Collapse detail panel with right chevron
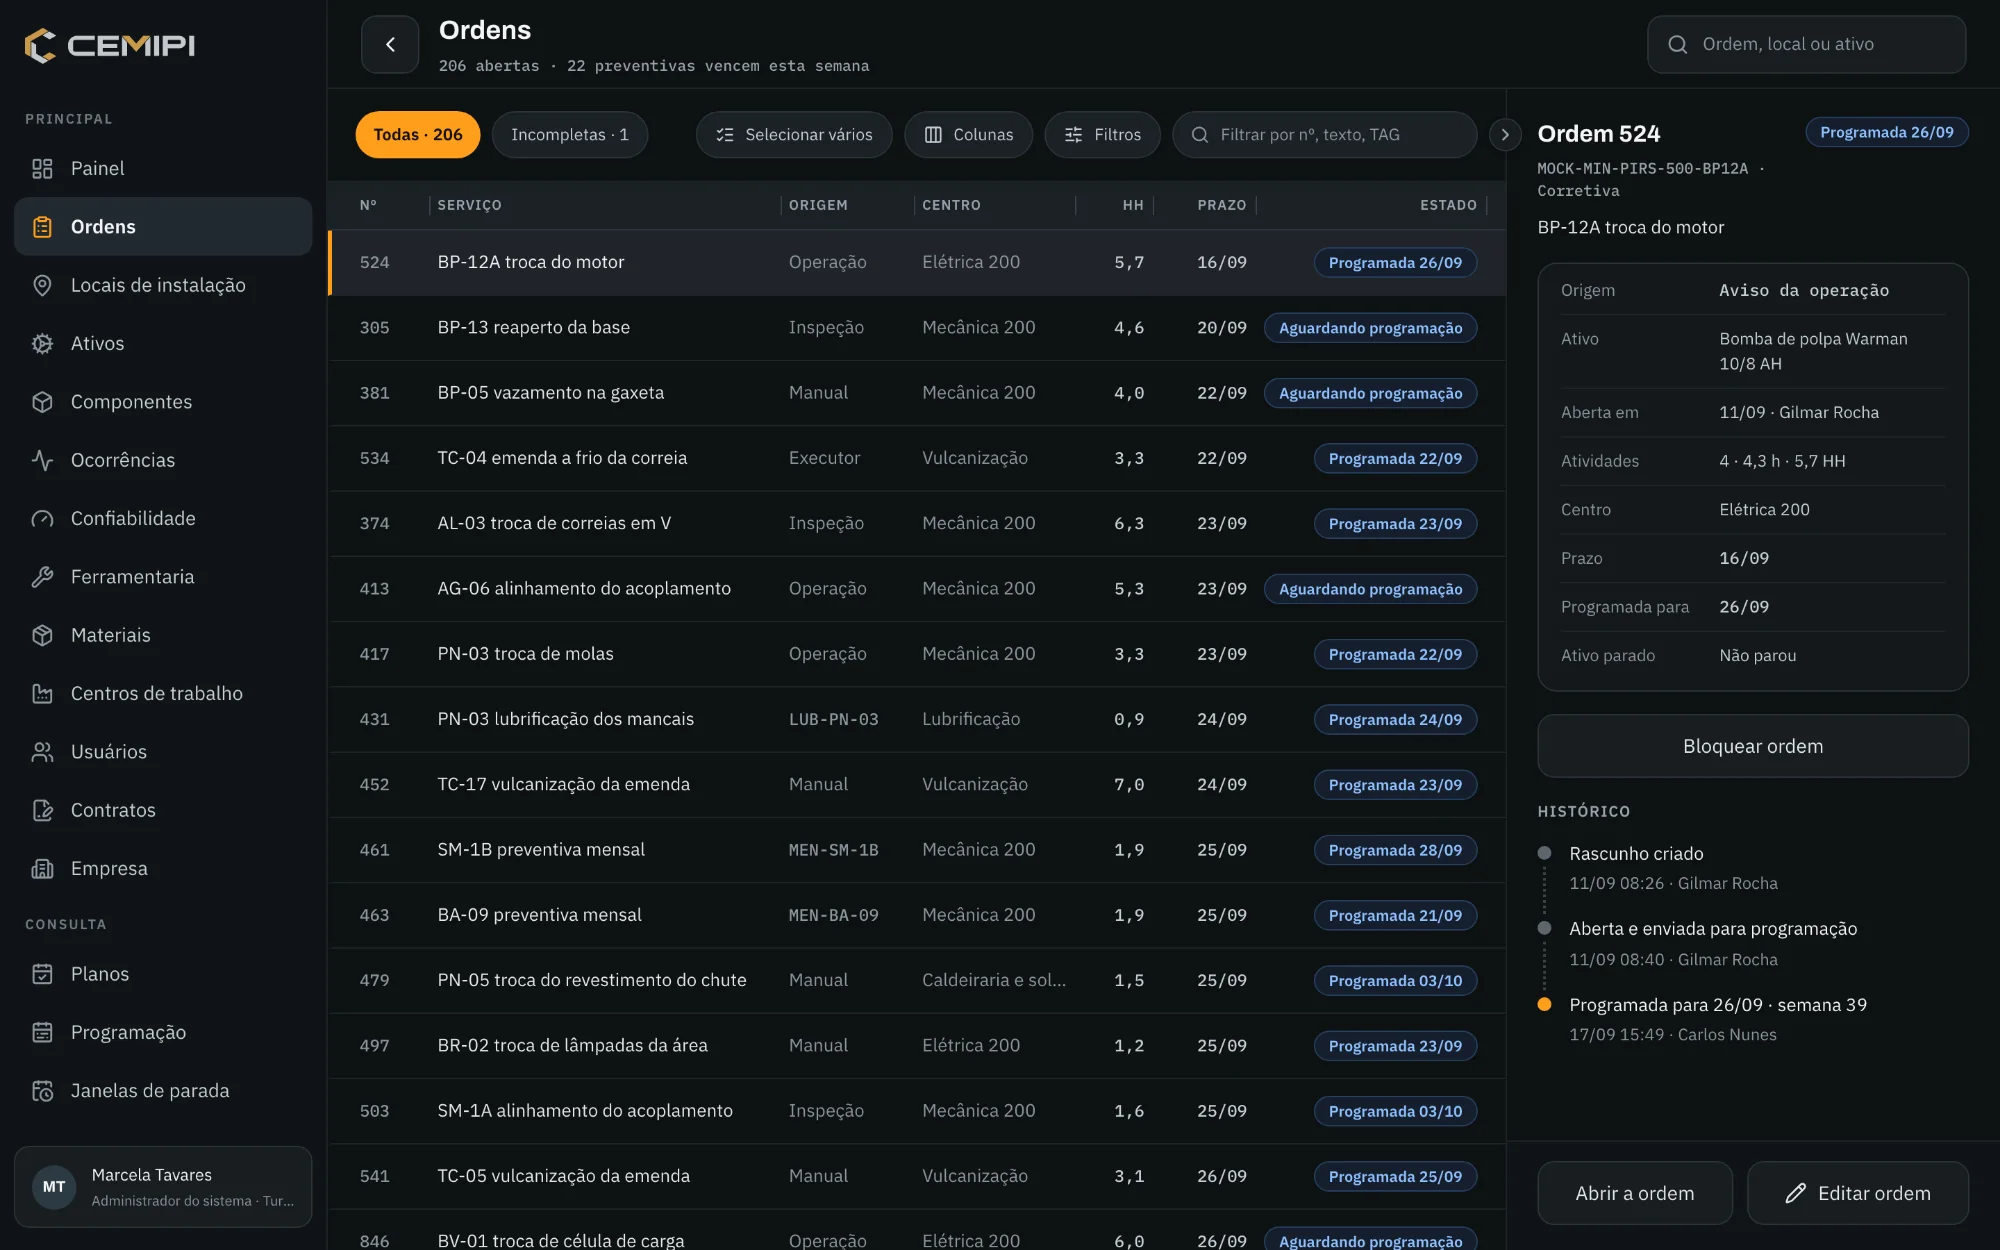Screen dimensions: 2000x1250 click(x=1505, y=134)
